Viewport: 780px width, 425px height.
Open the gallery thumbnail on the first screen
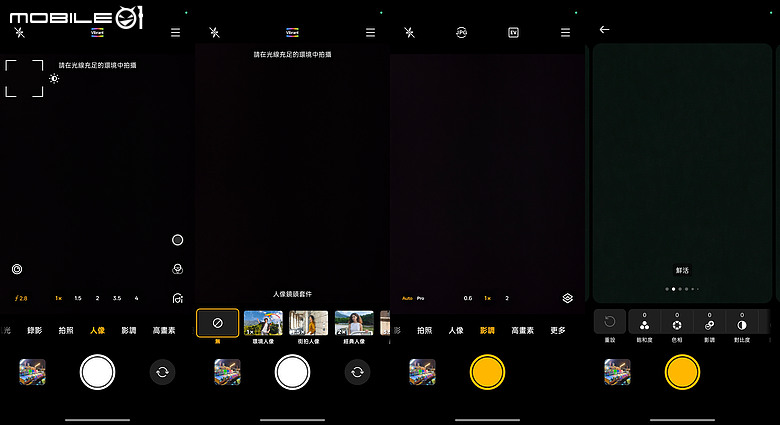pyautogui.click(x=32, y=372)
